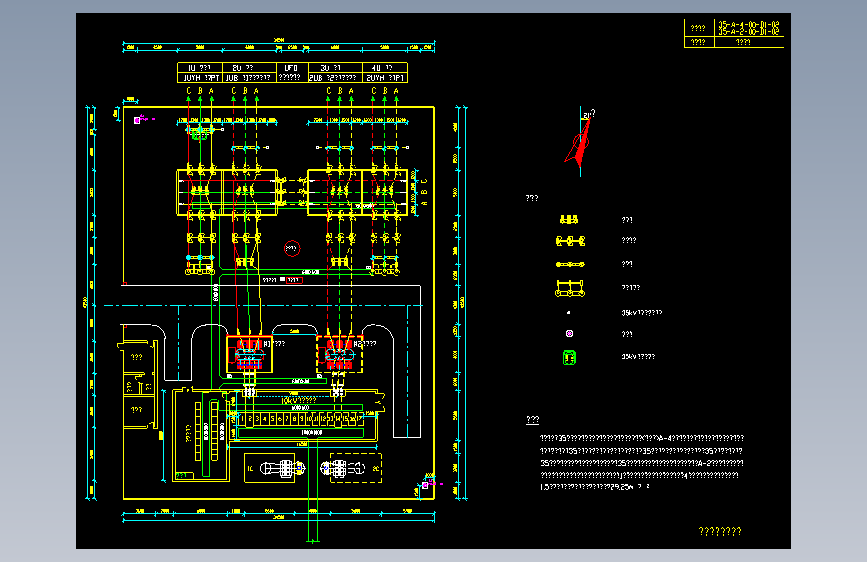This screenshot has height=562, width=867.
Task: Select the 4U header table cell
Action: pyautogui.click(x=385, y=68)
